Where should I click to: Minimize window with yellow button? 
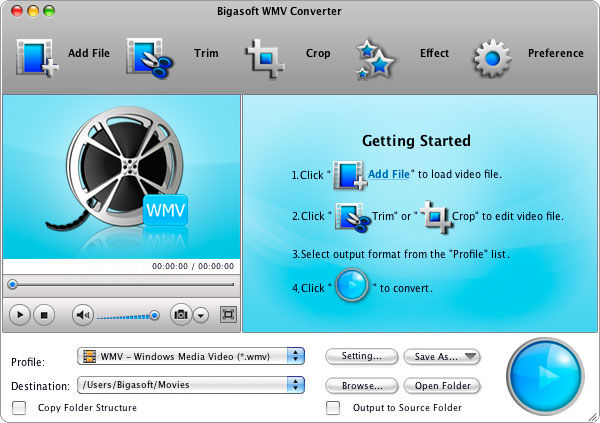pyautogui.click(x=33, y=11)
